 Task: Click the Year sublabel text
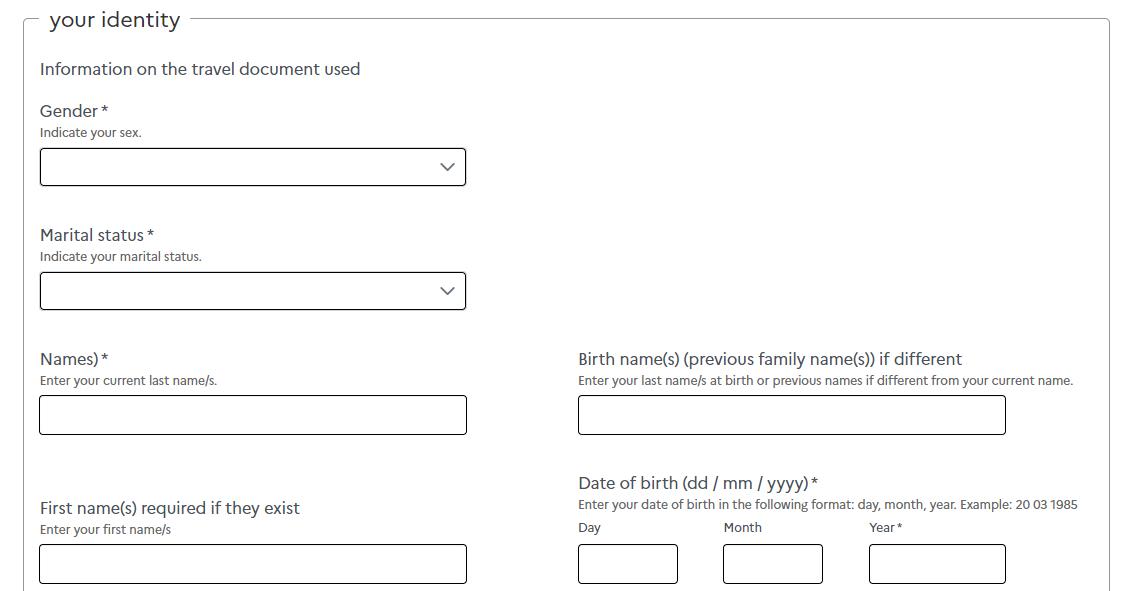[x=882, y=527]
